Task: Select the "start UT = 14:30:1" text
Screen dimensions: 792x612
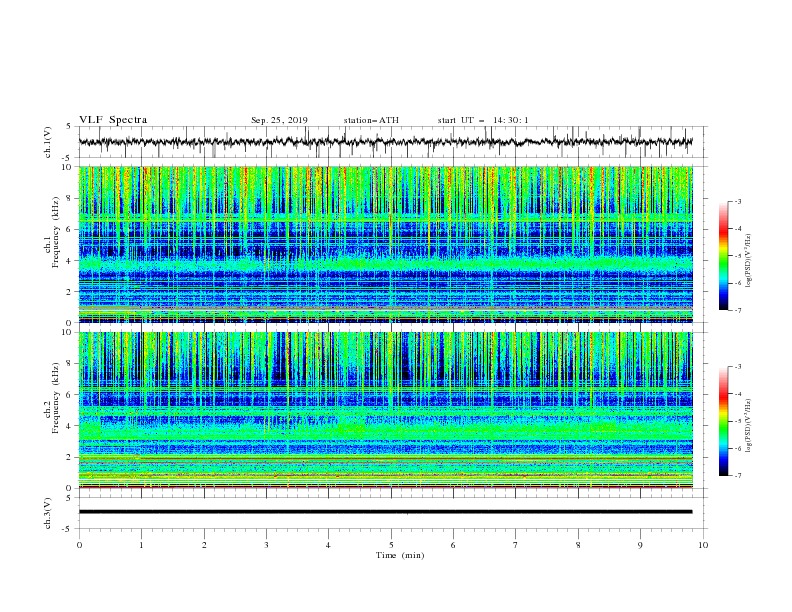Action: (x=483, y=120)
